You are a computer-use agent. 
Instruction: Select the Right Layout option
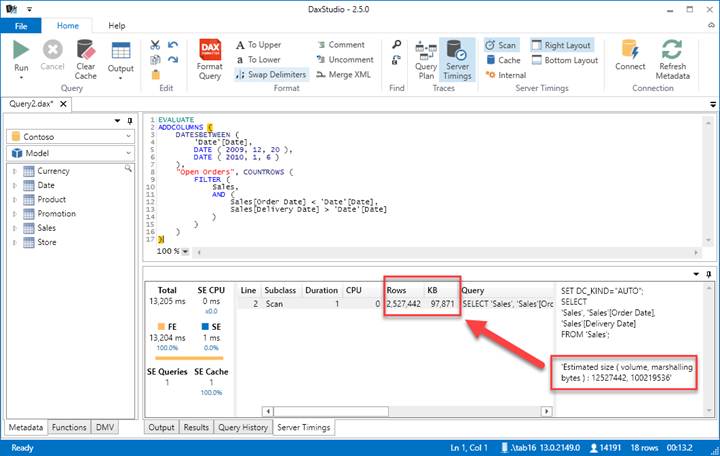click(561, 45)
